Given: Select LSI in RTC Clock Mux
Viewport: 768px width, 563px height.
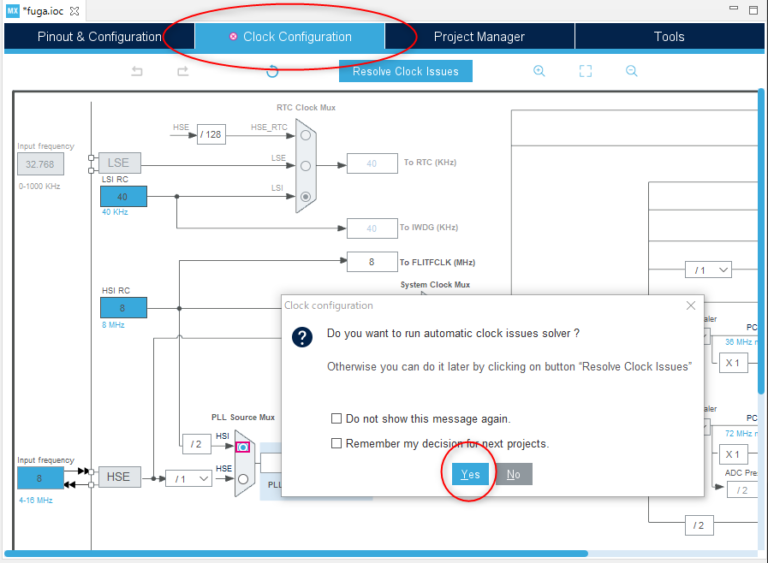Looking at the screenshot, I should pyautogui.click(x=305, y=195).
